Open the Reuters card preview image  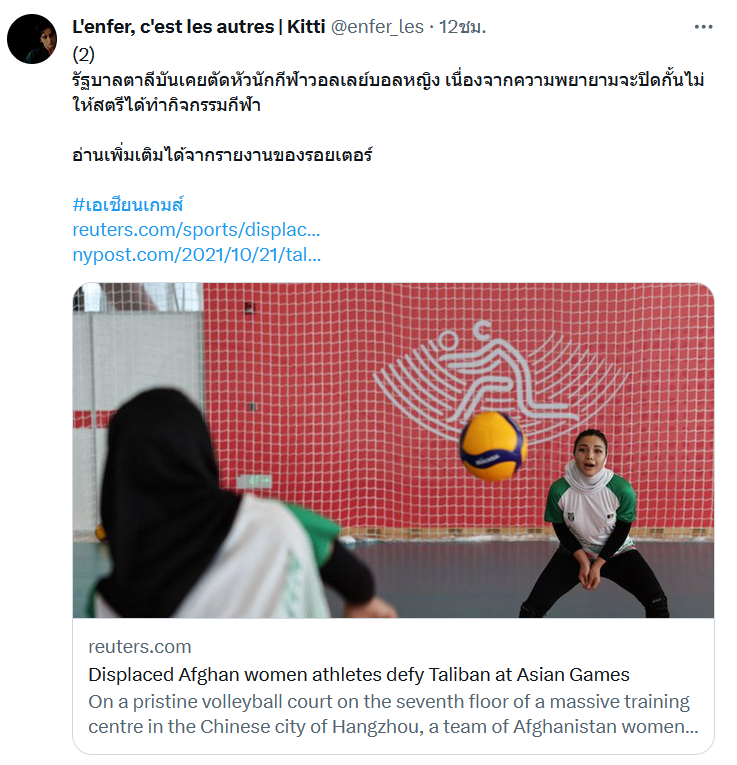coord(393,450)
